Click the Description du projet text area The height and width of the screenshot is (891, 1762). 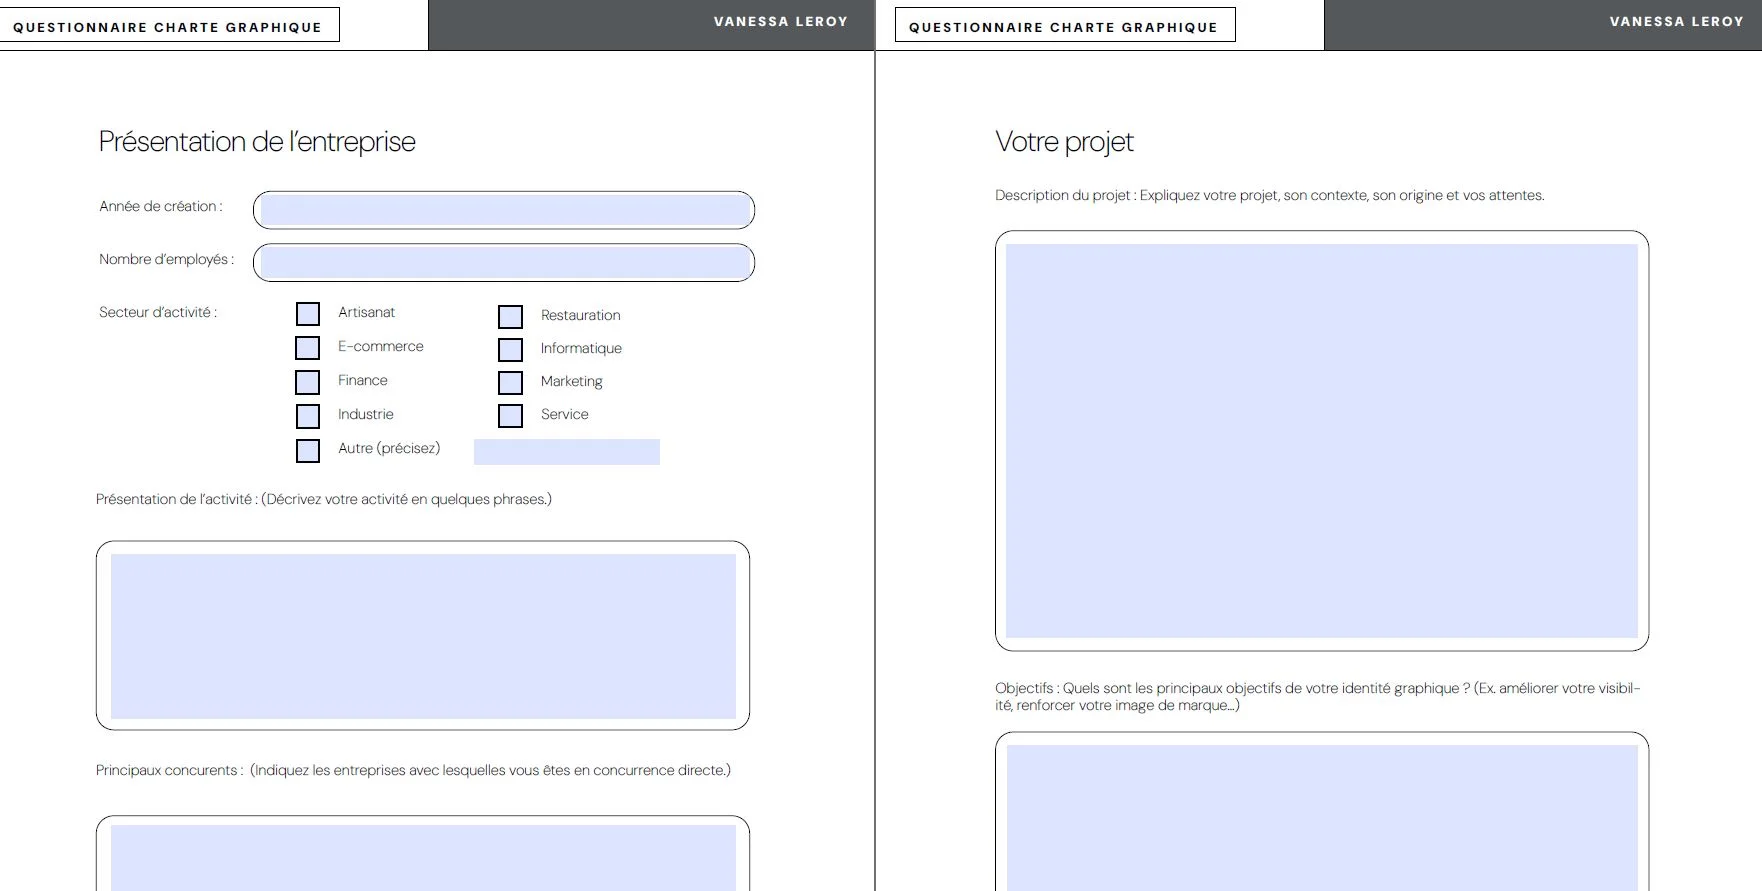pyautogui.click(x=1321, y=441)
